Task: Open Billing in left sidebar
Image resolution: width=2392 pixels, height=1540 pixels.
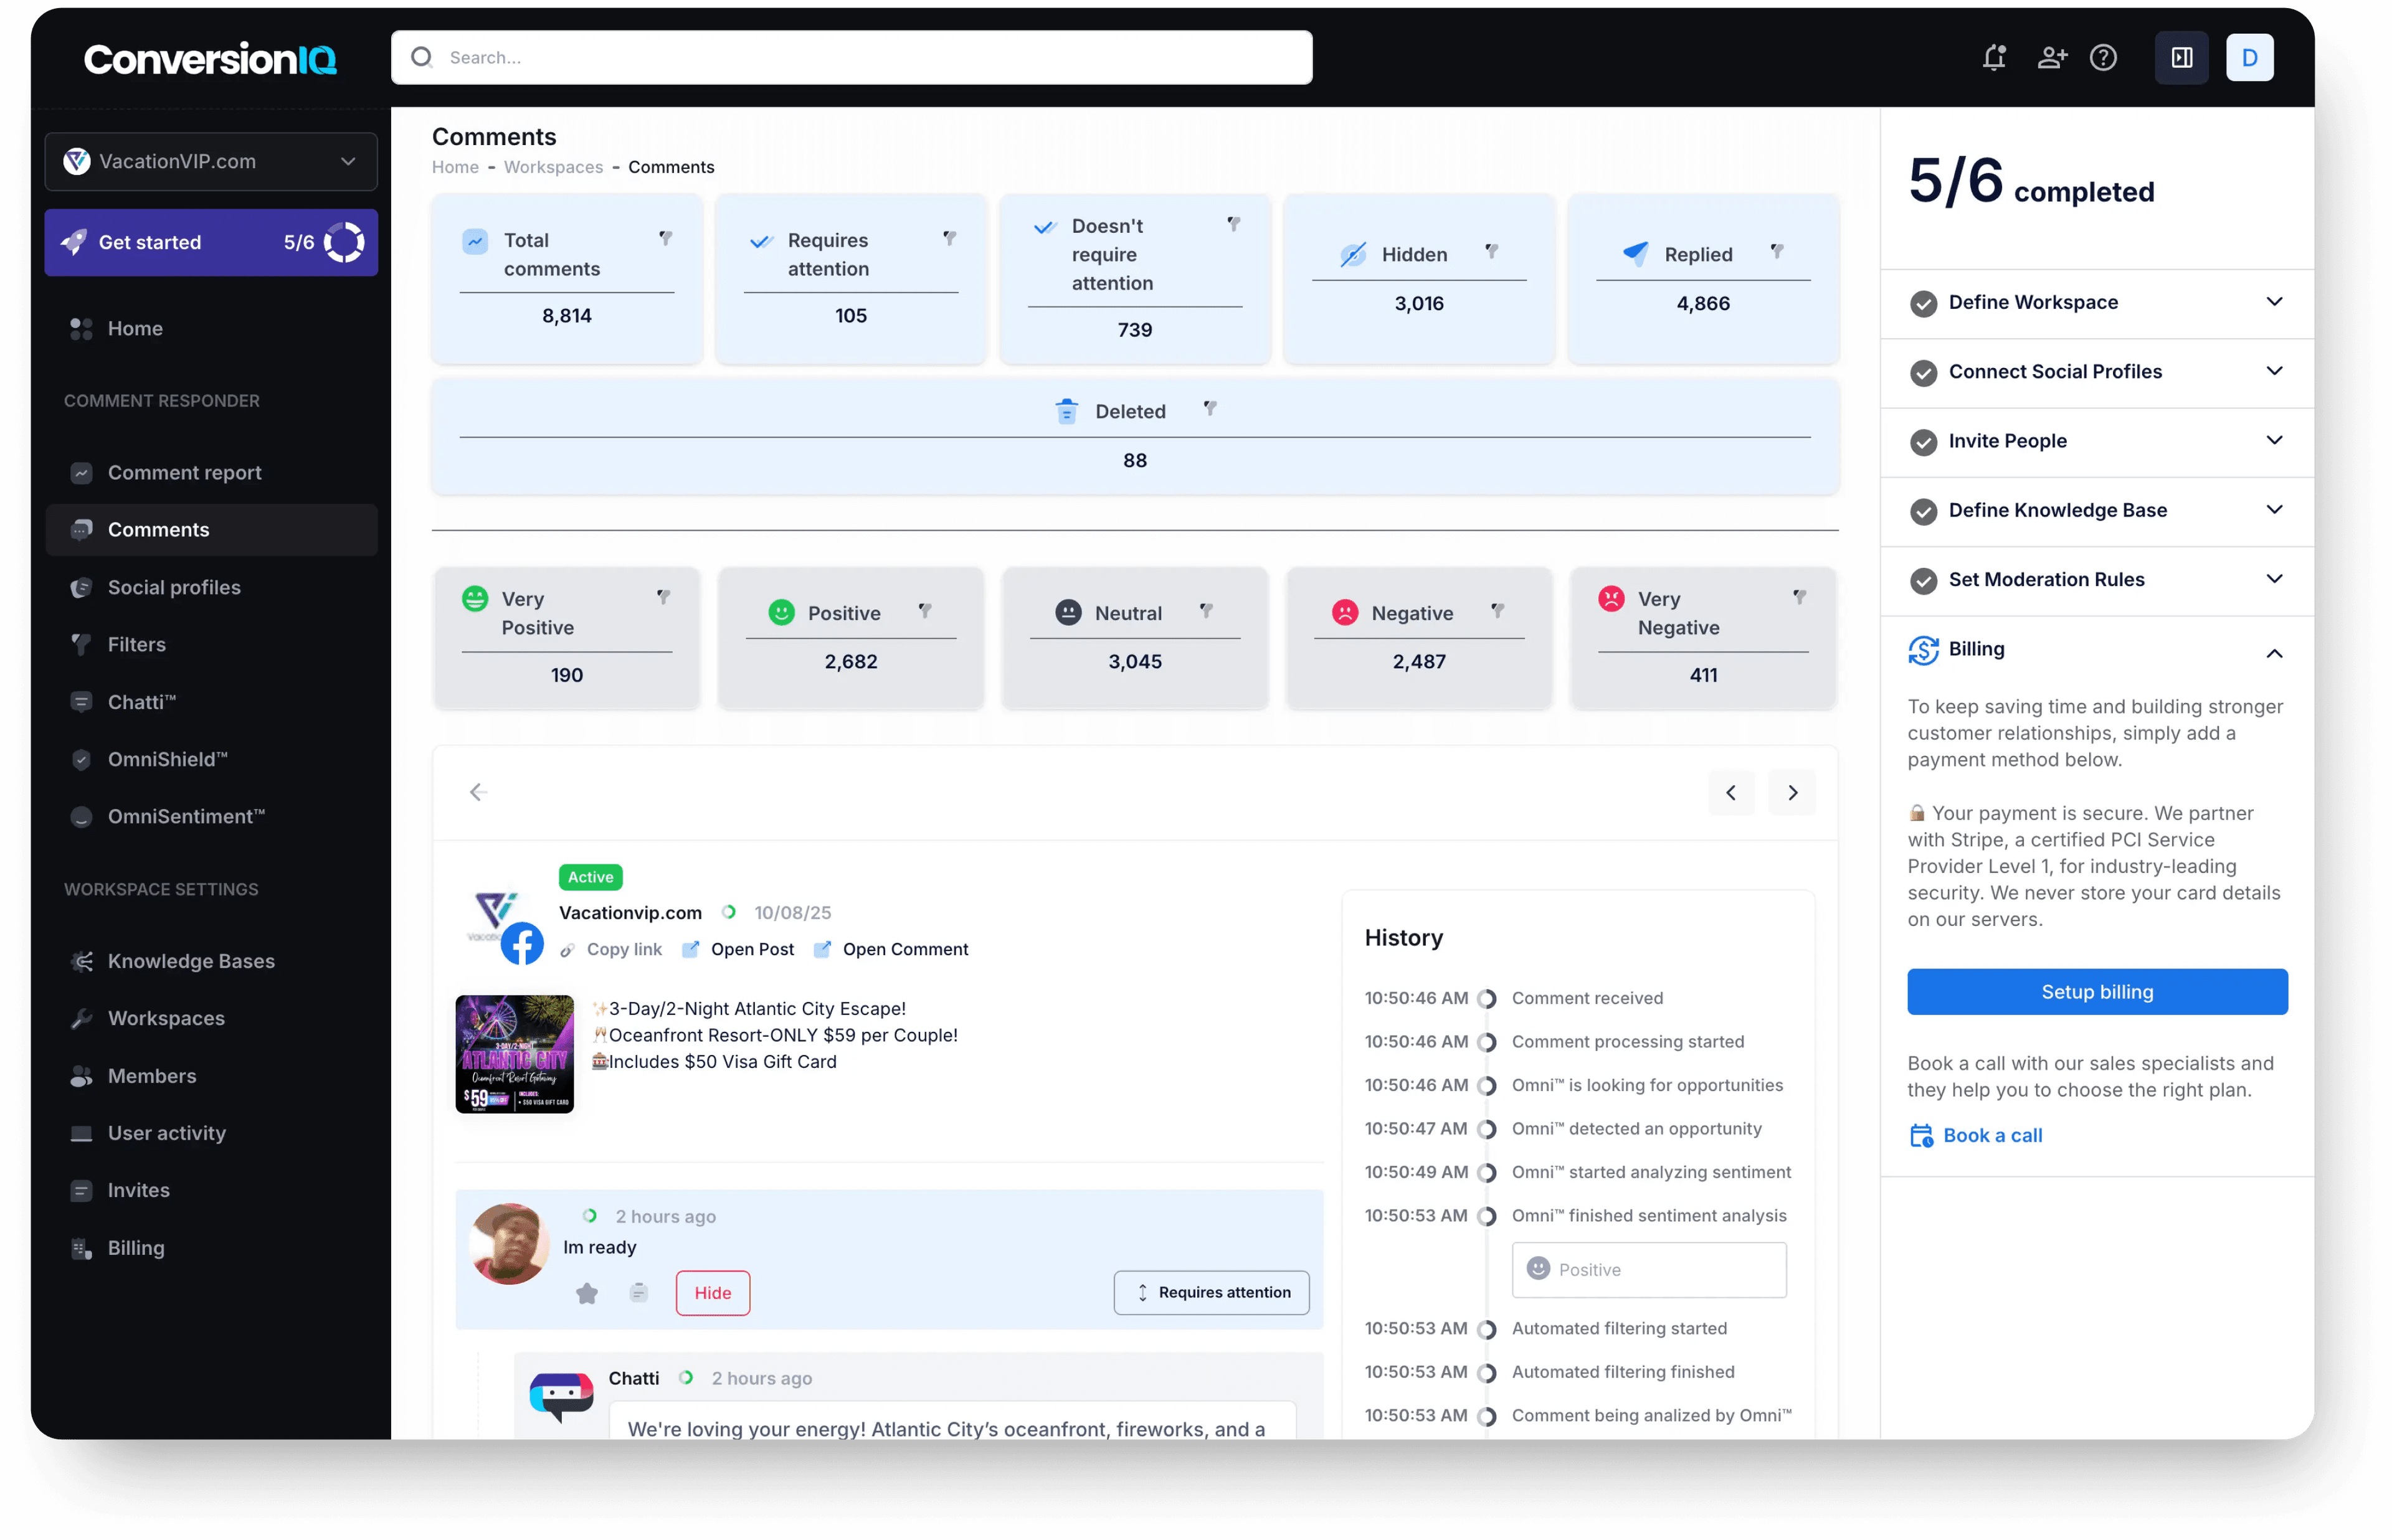Action: tap(136, 1248)
